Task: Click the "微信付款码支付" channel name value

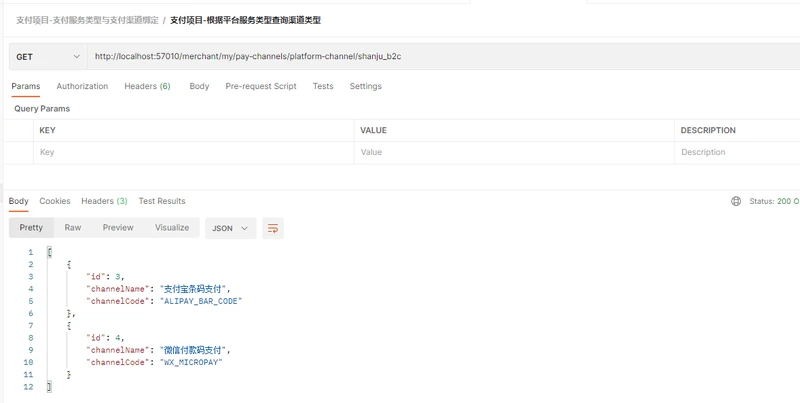Action: 193,350
